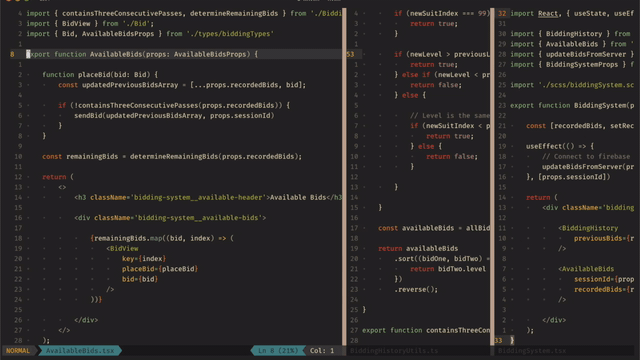Click the 'import { AvailableBids }' line

click(x=572, y=44)
